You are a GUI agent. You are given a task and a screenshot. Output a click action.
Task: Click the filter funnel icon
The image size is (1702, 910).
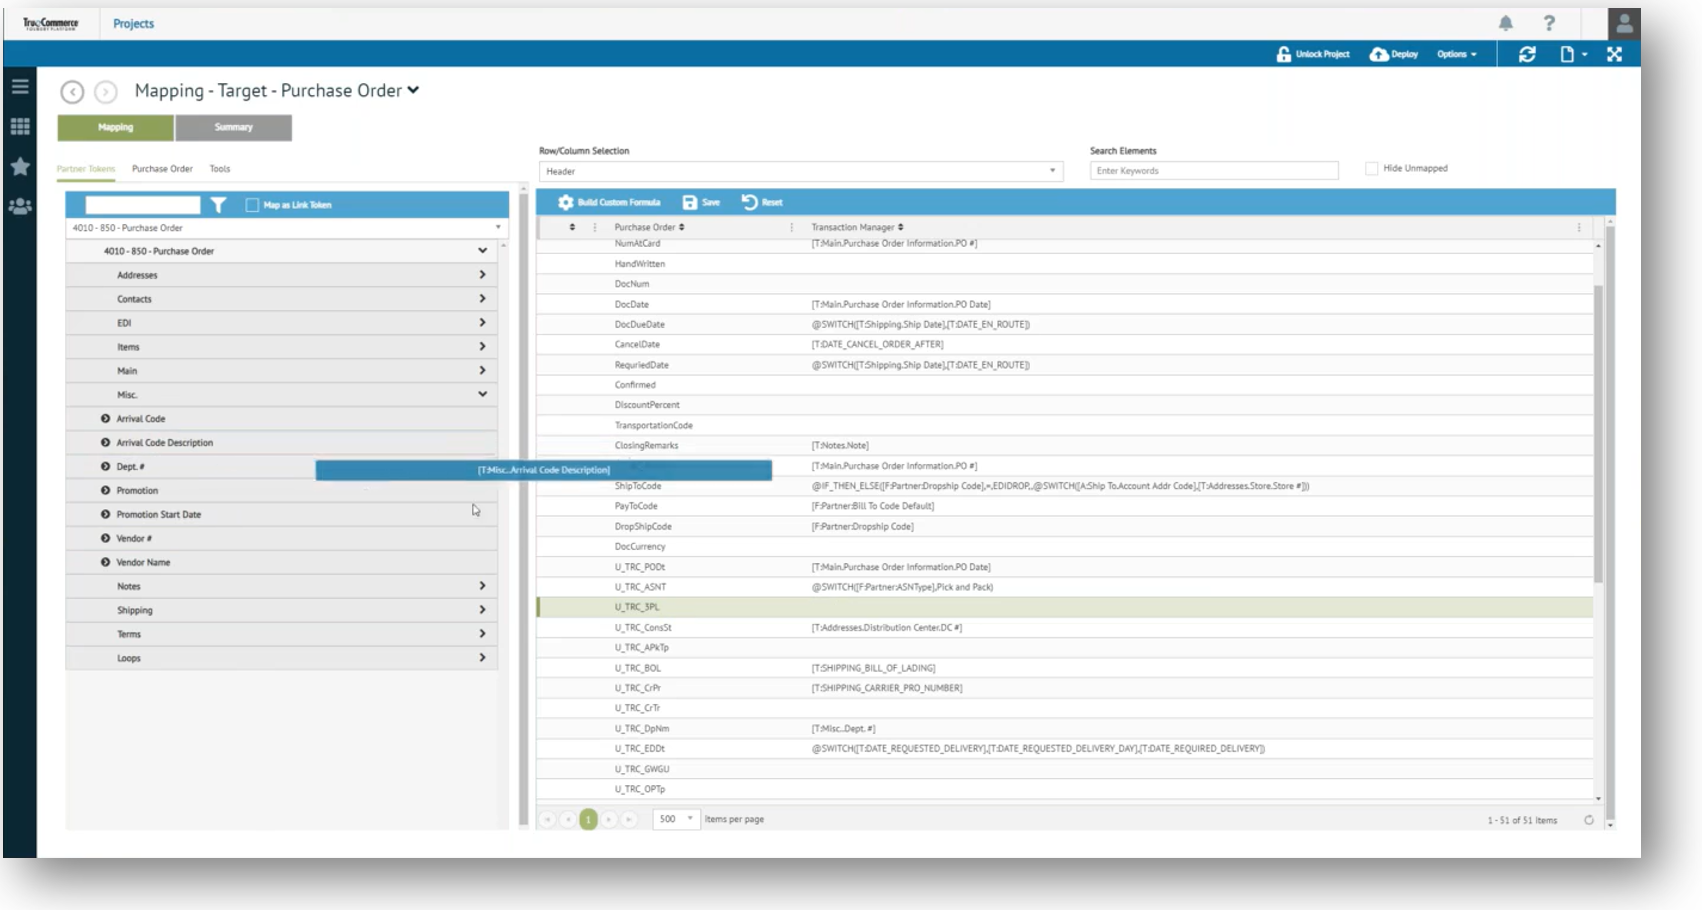[x=218, y=205]
